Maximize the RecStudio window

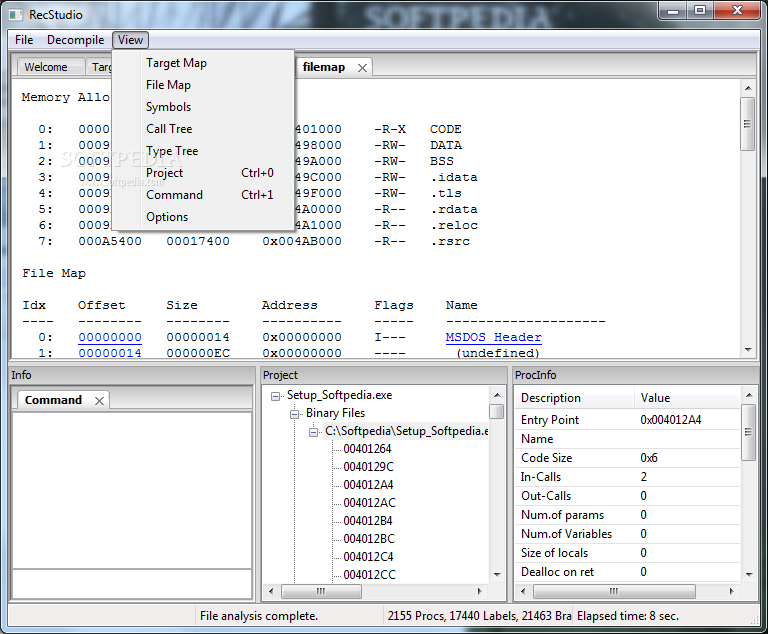pyautogui.click(x=700, y=10)
